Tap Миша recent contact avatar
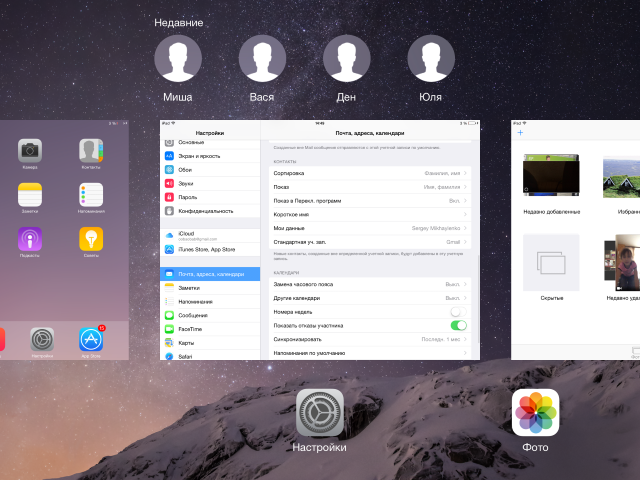Image resolution: width=640 pixels, height=480 pixels. 178,58
